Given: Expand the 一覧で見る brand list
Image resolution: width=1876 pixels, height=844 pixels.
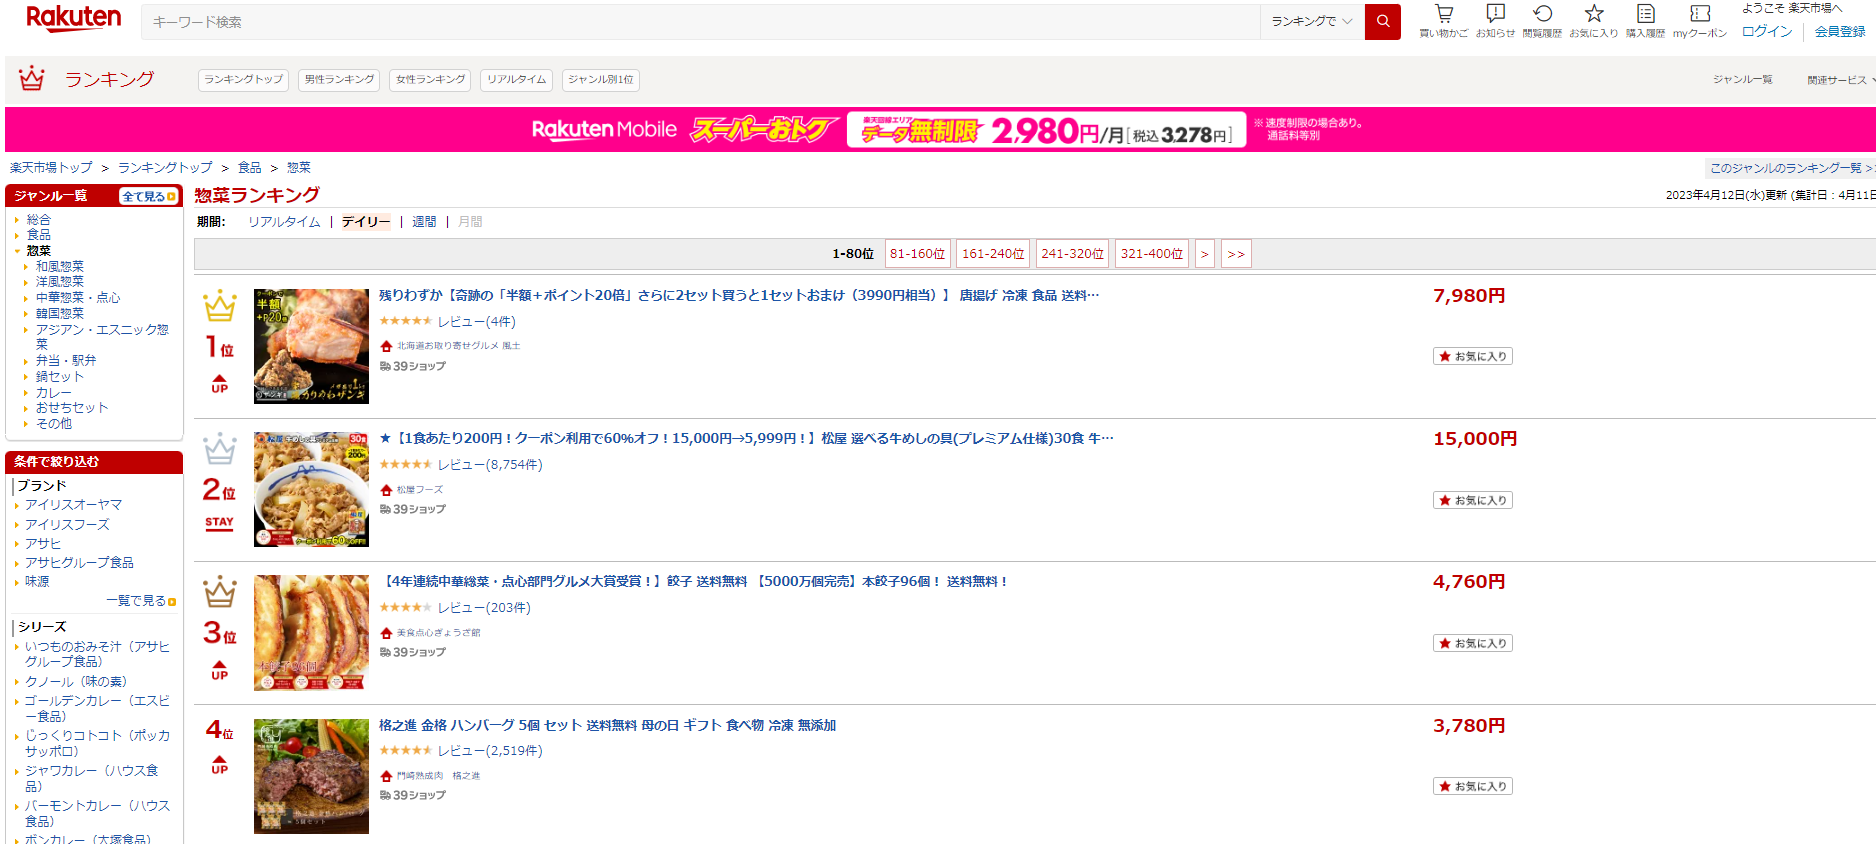Looking at the screenshot, I should click(141, 601).
